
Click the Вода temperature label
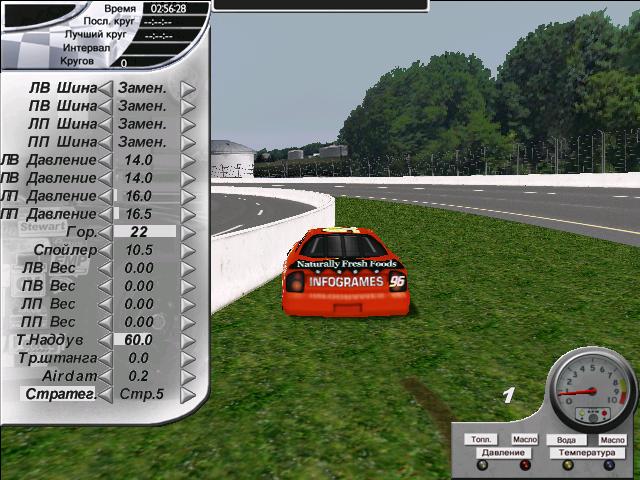coord(567,439)
